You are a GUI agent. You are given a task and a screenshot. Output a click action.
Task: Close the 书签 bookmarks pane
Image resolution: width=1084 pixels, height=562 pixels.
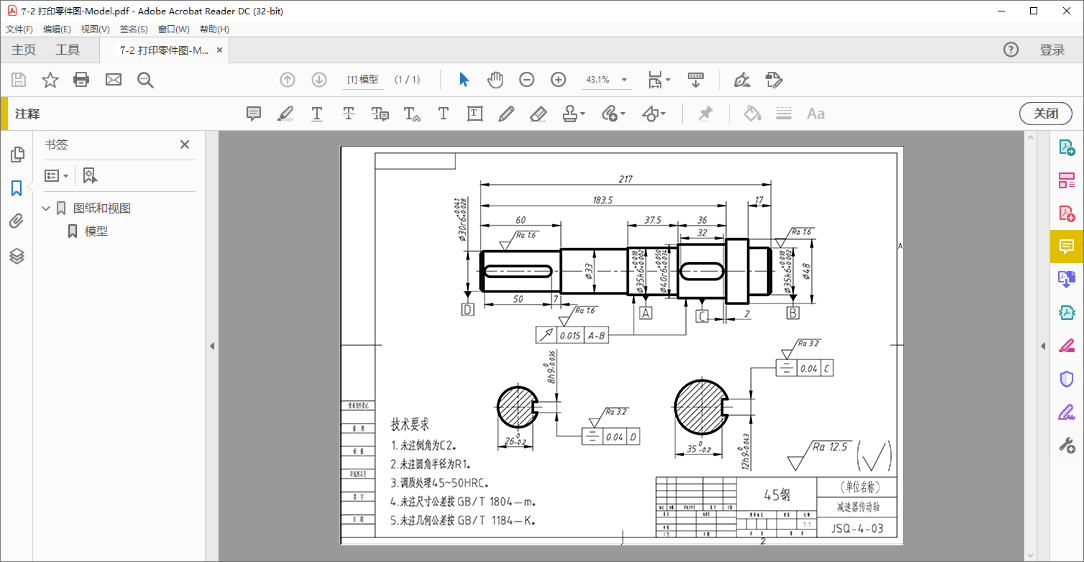pyautogui.click(x=185, y=144)
